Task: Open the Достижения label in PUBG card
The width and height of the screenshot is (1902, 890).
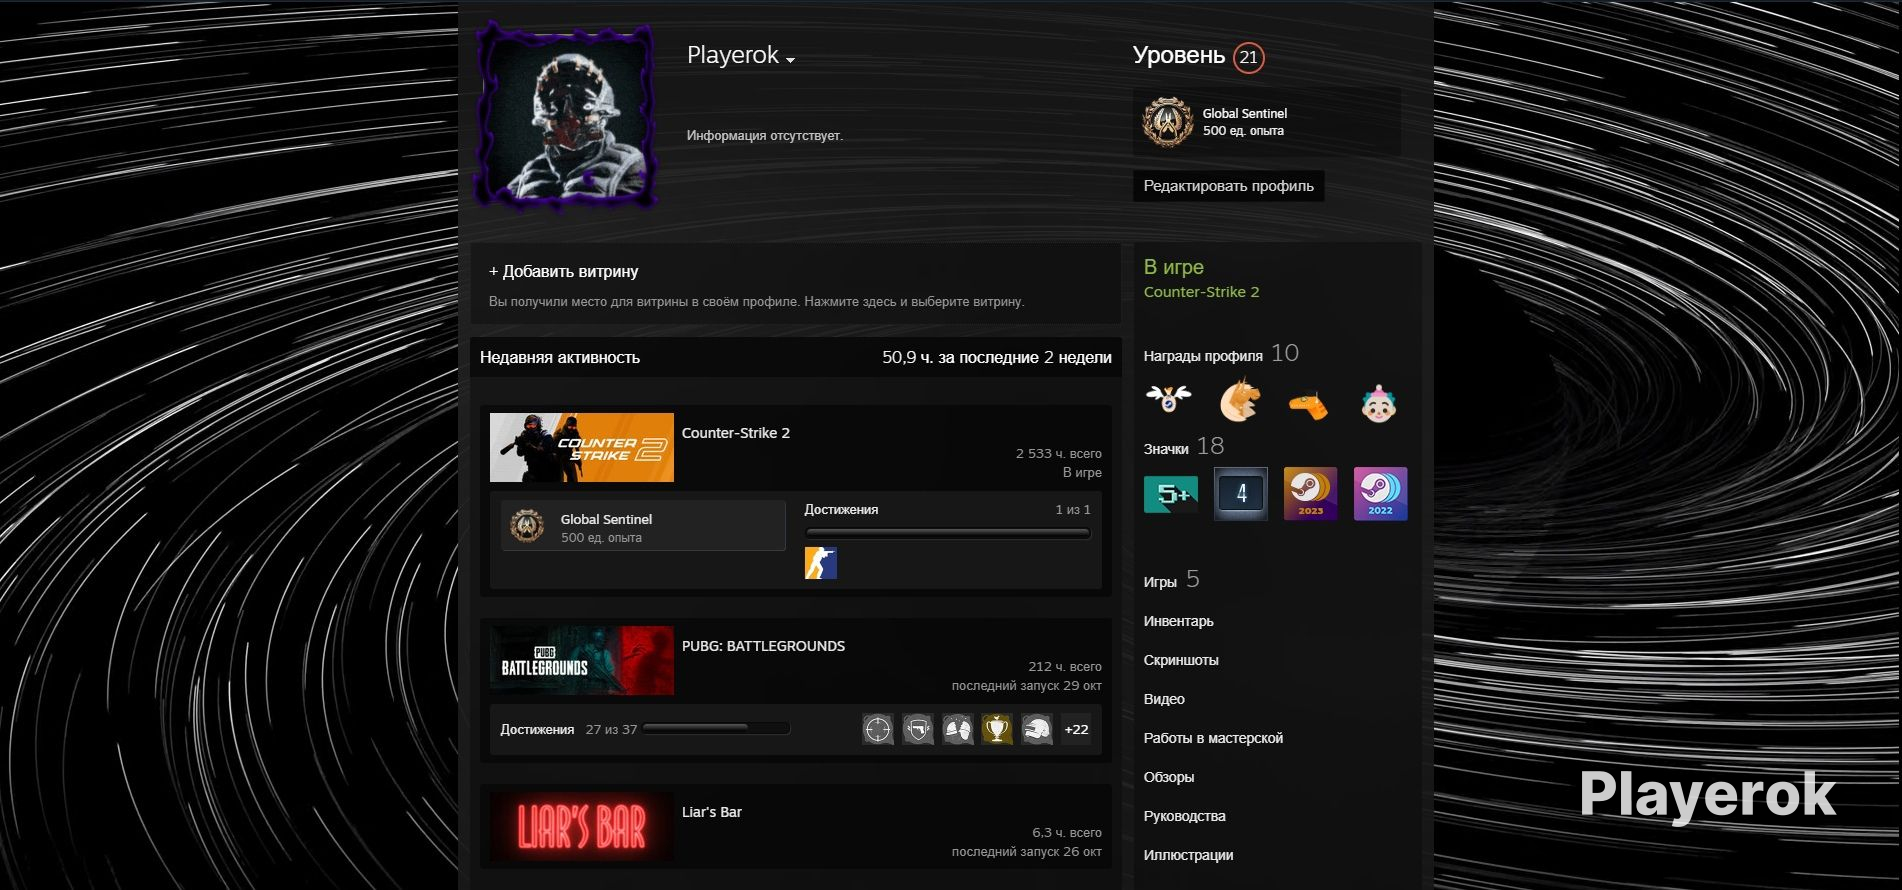Action: [x=537, y=729]
